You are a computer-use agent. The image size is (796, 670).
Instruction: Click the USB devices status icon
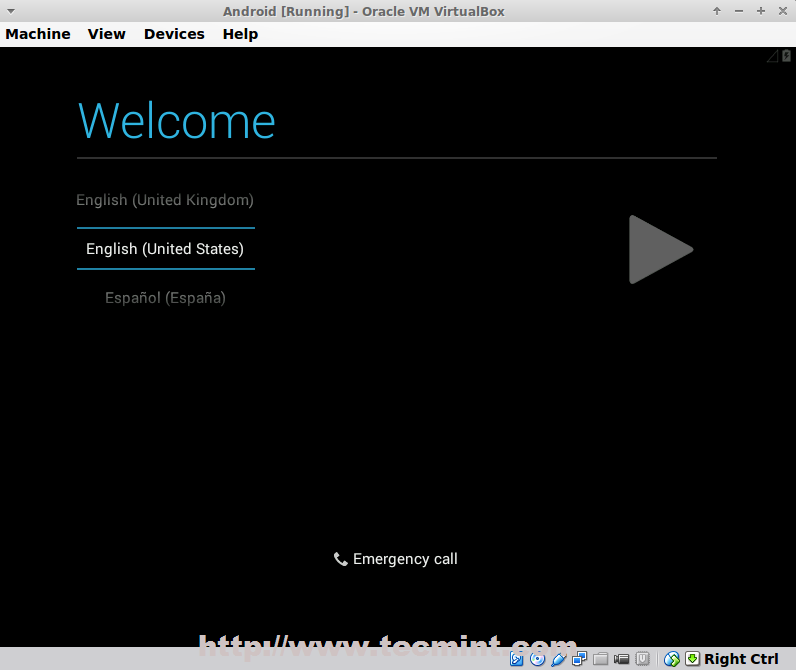(x=559, y=659)
